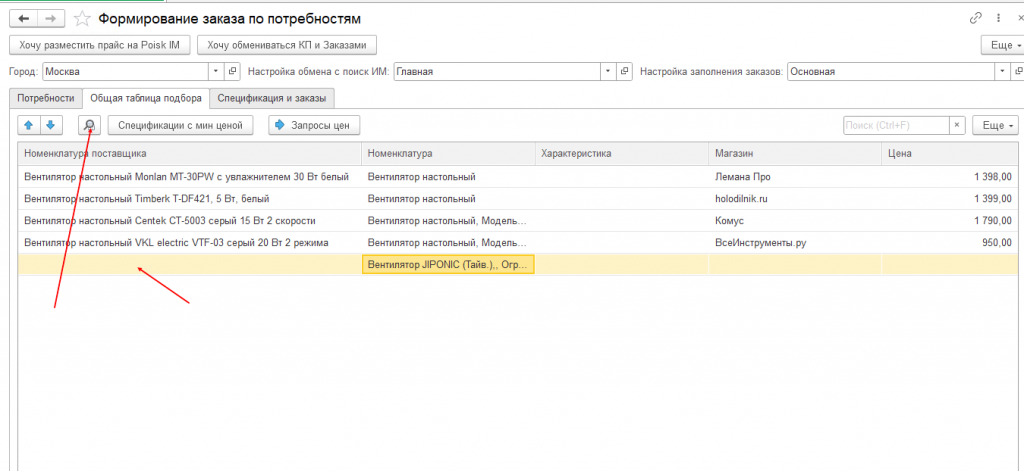This screenshot has height=471, width=1024.
Task: Select the Общая таблица подбора tab
Action: [x=146, y=99]
